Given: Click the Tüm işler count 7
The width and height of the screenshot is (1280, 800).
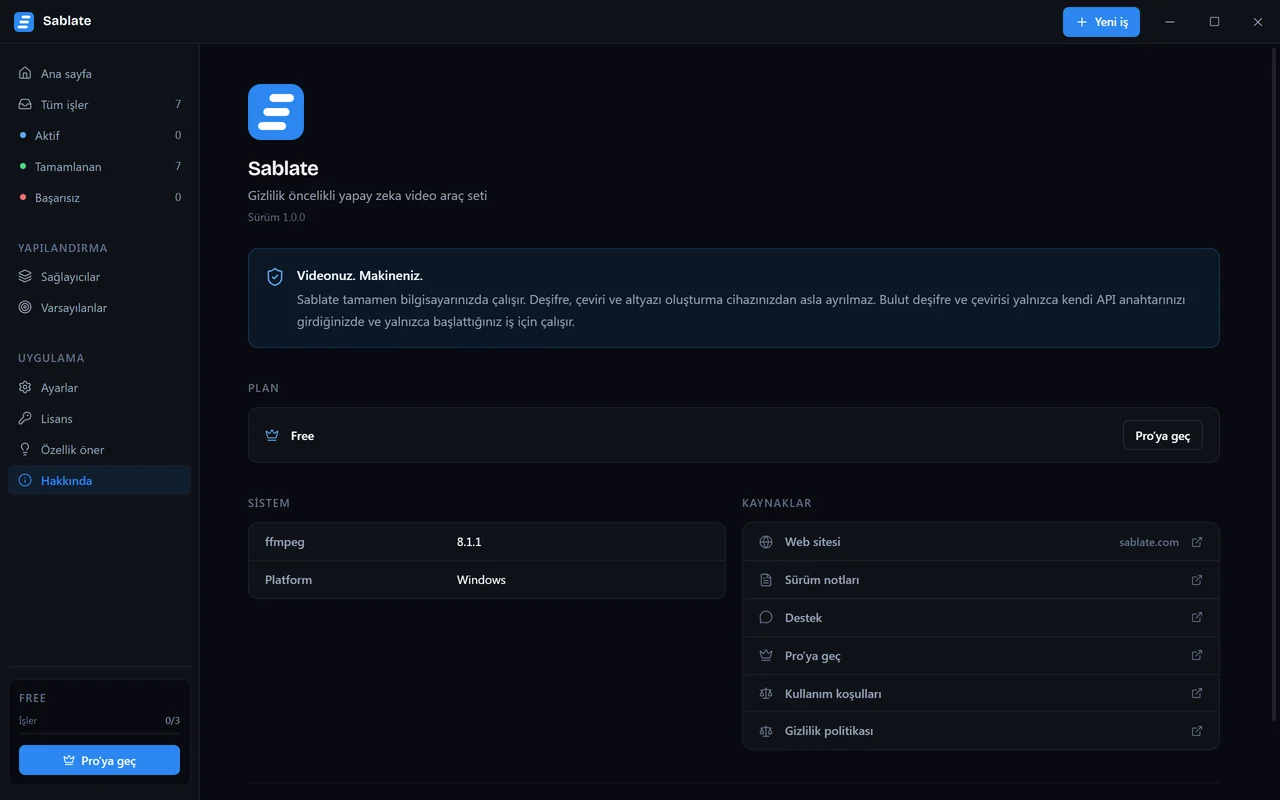Looking at the screenshot, I should coord(178,105).
